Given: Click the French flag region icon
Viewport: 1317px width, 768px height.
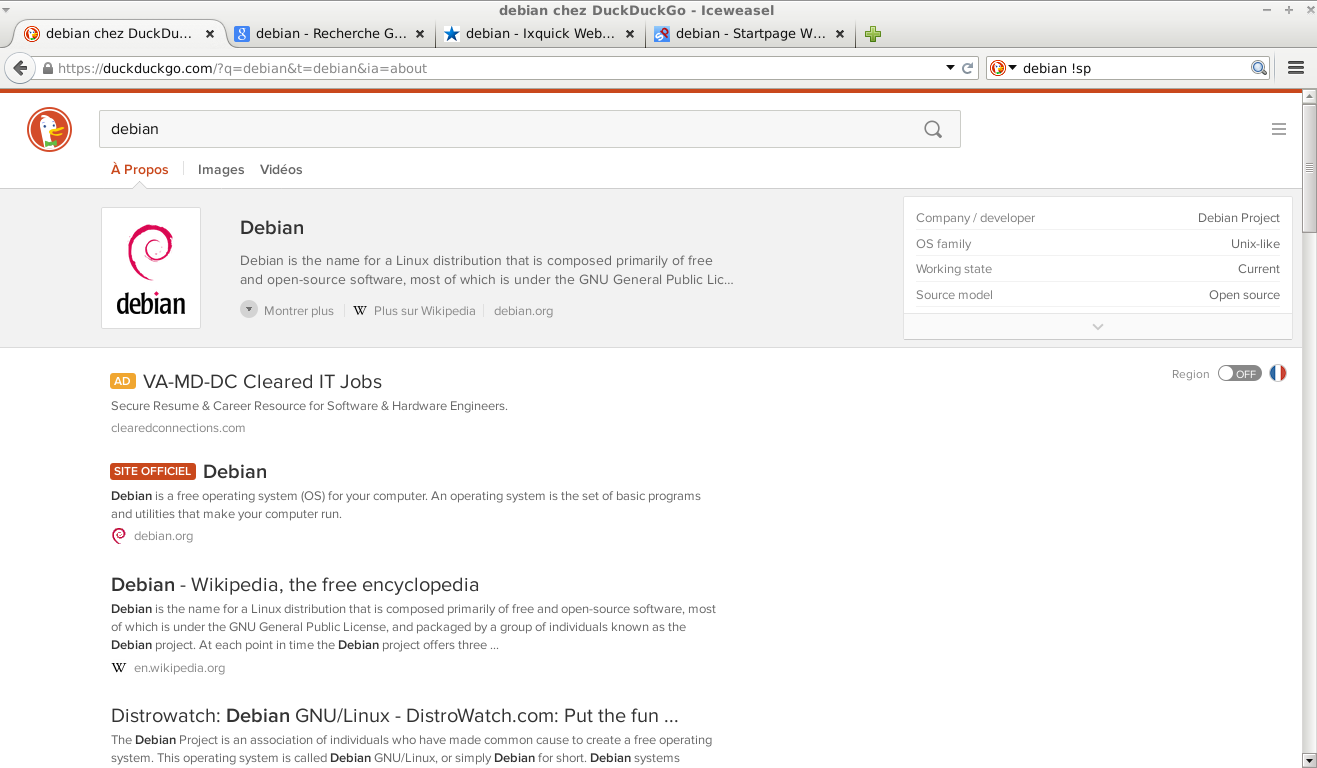Looking at the screenshot, I should click(1277, 373).
